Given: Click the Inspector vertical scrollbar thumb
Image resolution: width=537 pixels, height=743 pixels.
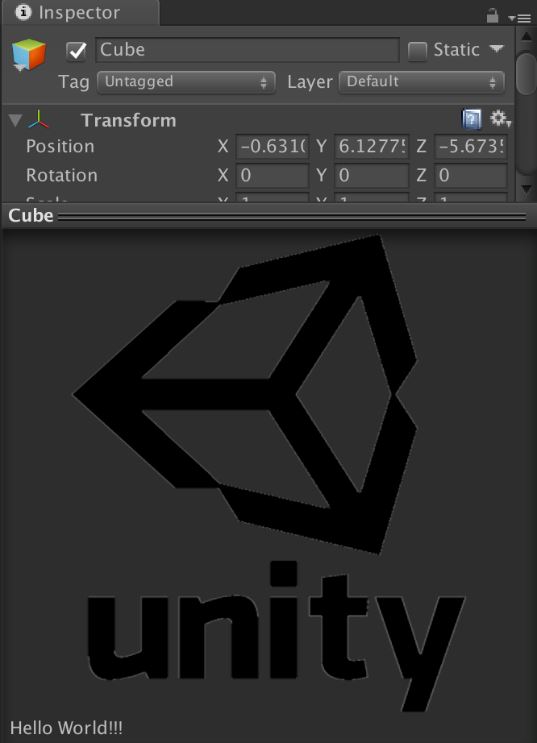Looking at the screenshot, I should (526, 73).
